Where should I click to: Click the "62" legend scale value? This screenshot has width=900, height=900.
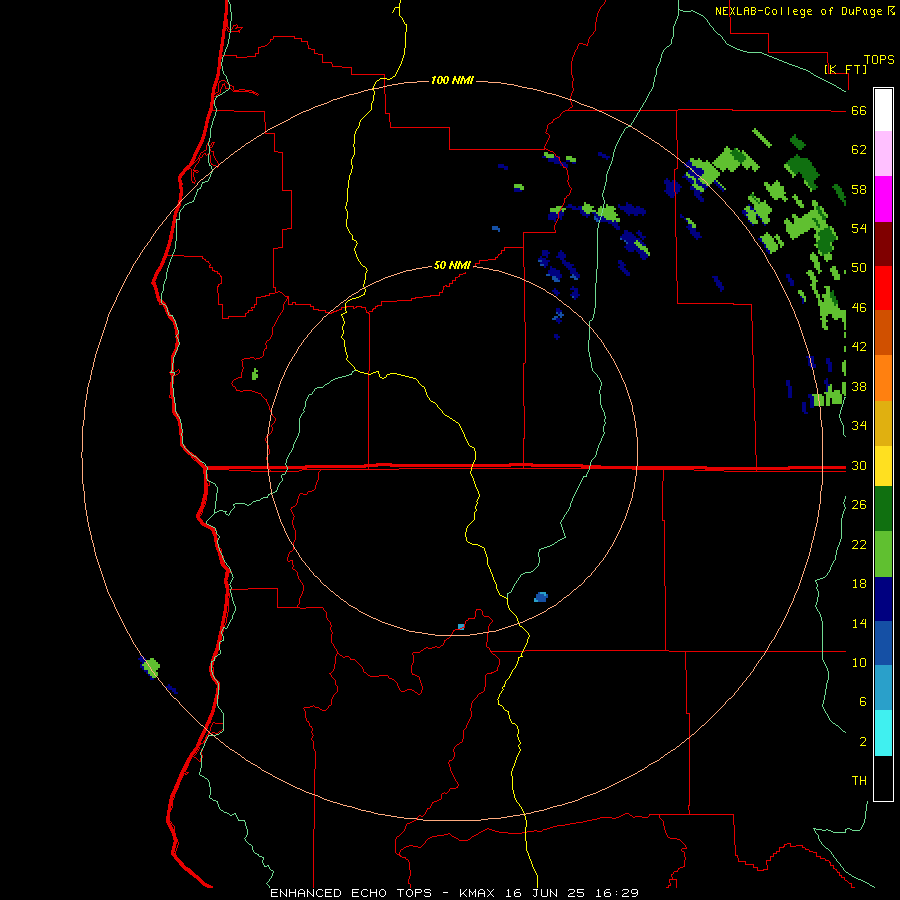tap(859, 150)
